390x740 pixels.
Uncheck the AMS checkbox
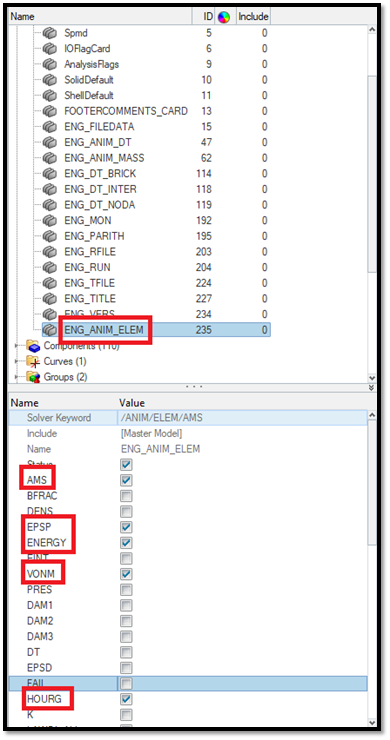pos(126,480)
